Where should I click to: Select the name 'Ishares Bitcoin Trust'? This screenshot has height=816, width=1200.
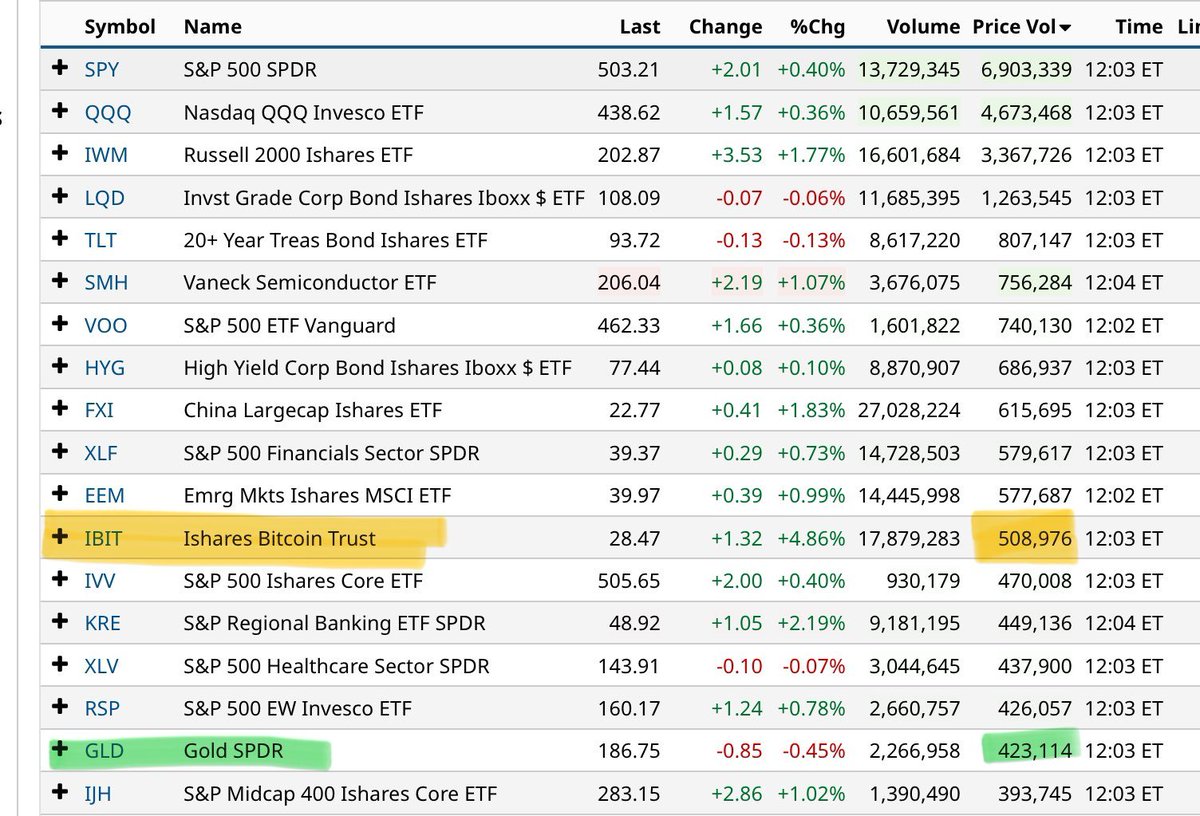point(280,539)
